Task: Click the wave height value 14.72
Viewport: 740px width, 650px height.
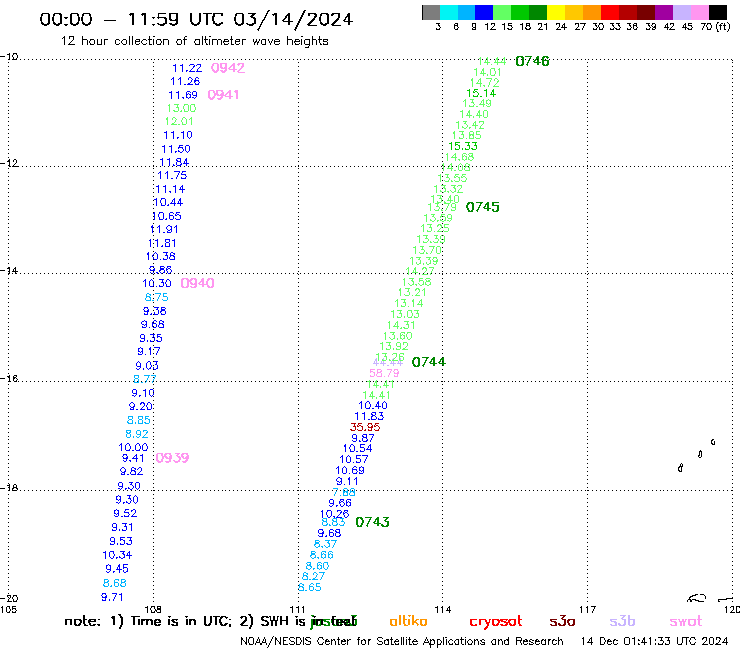Action: tap(485, 83)
